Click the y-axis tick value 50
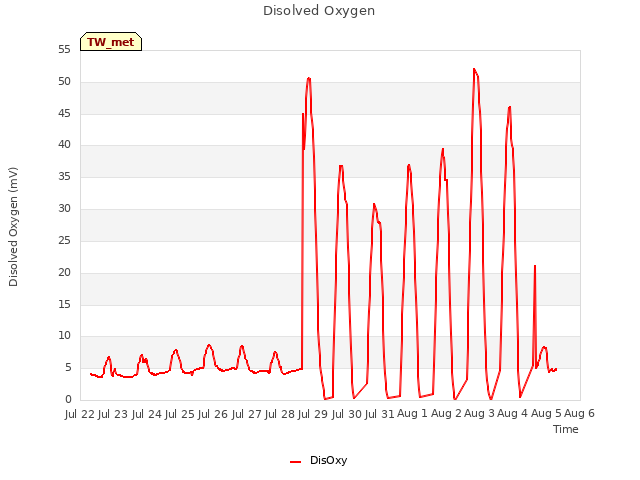Image resolution: width=640 pixels, height=480 pixels. pos(64,82)
